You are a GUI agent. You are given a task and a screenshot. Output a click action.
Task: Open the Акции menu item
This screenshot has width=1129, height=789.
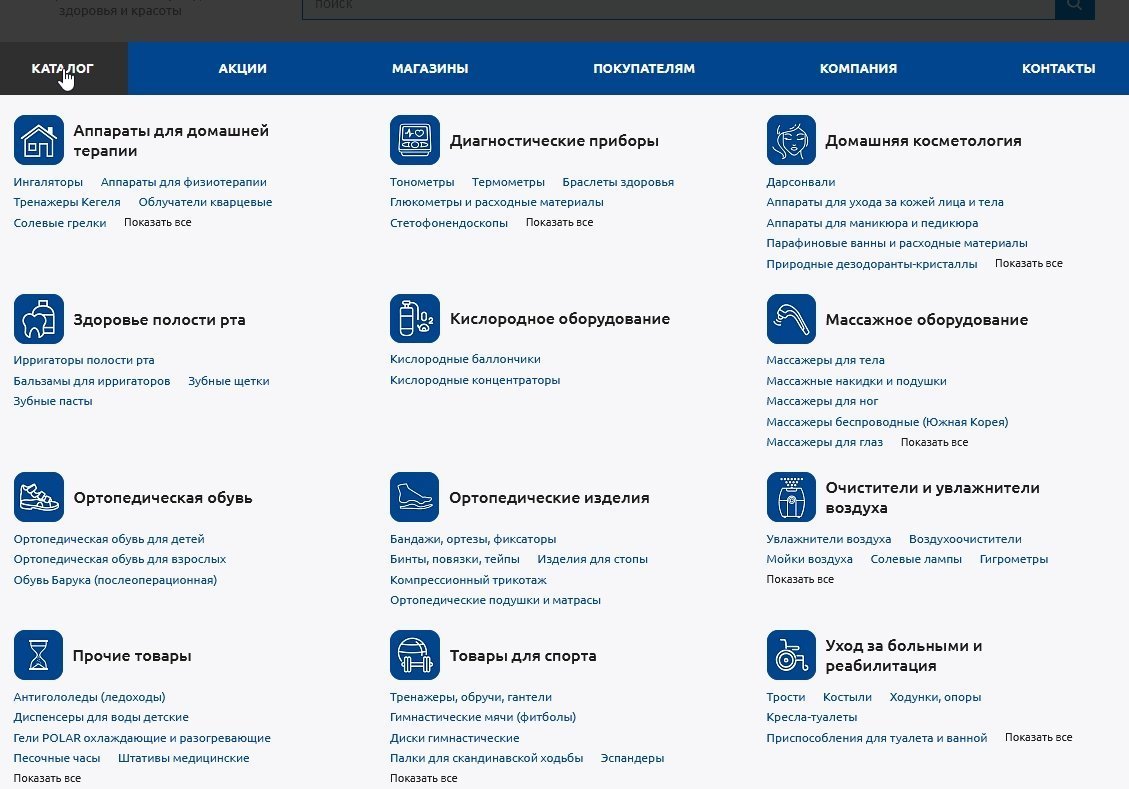pyautogui.click(x=243, y=68)
